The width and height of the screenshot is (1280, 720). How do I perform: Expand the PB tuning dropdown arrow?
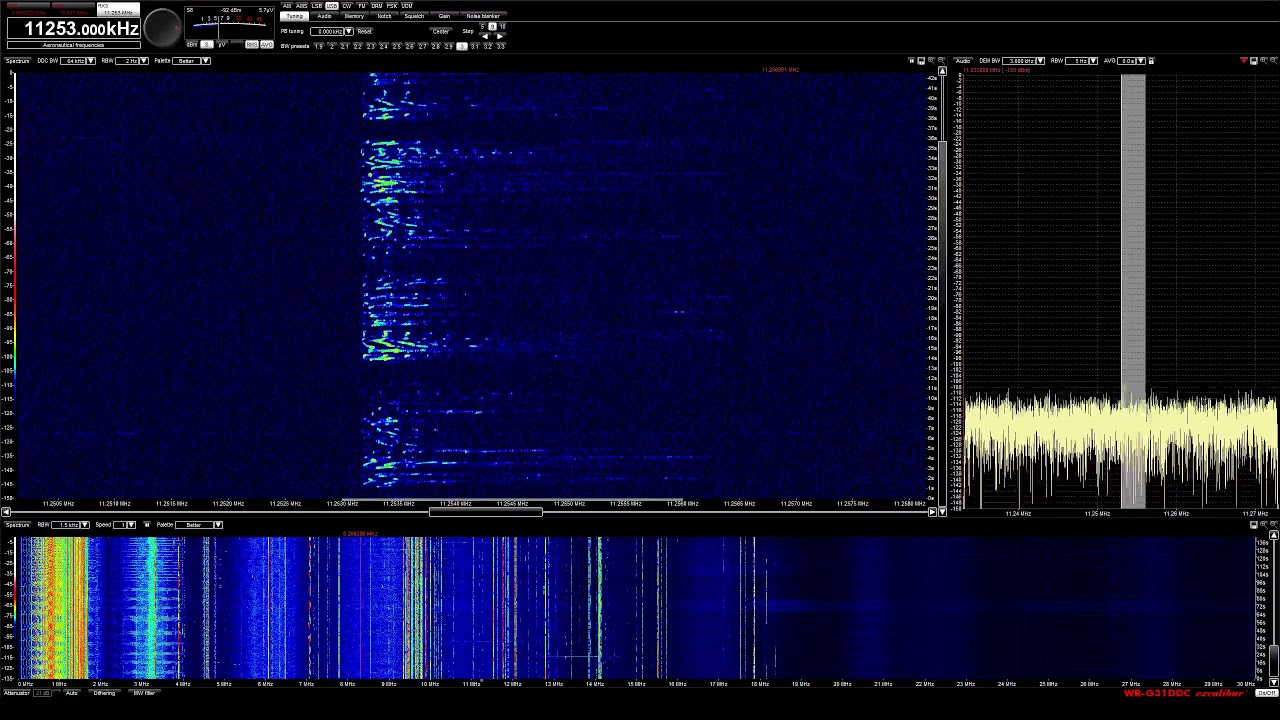(349, 31)
